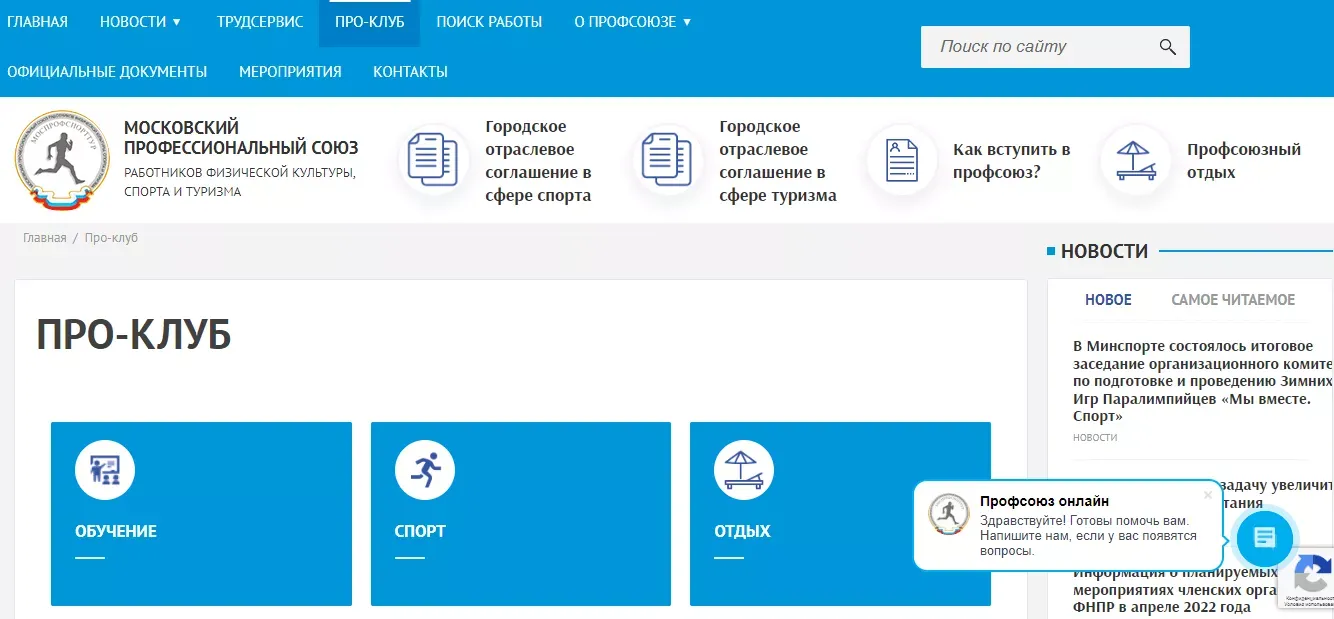Open Контакты menu item

410,71
